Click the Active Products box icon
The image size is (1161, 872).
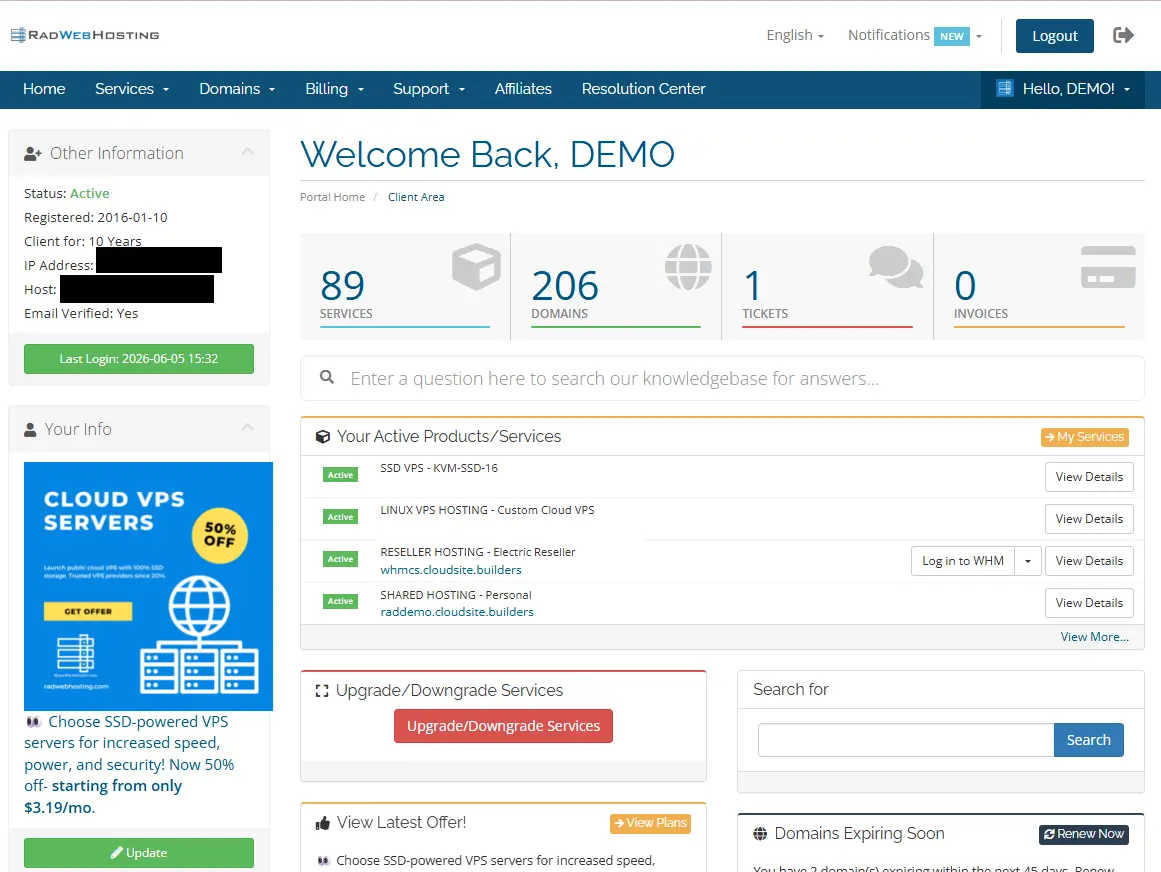[x=323, y=437]
